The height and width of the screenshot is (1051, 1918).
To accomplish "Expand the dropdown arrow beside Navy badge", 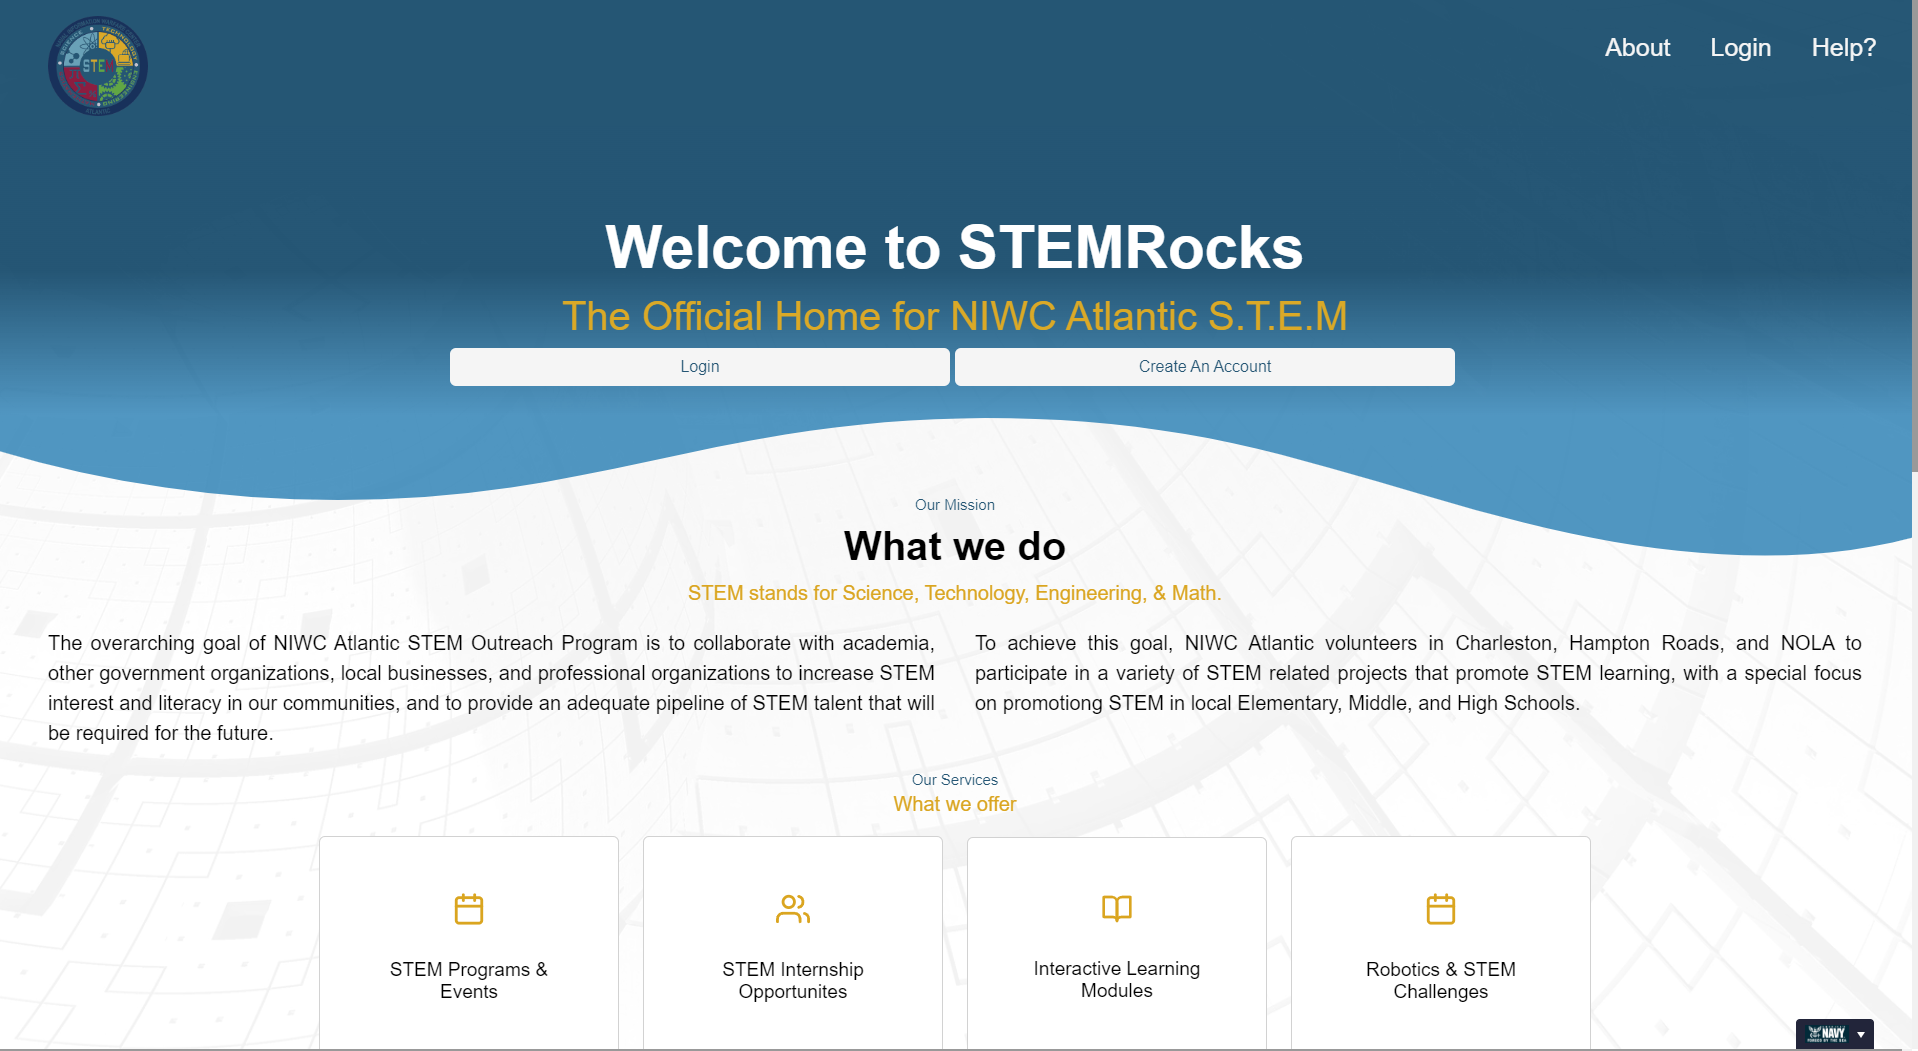I will click(x=1861, y=1034).
